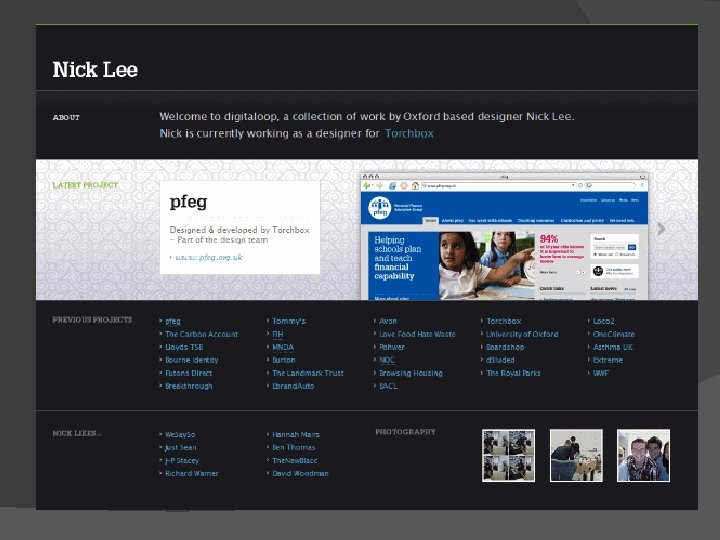Open Boardshop project link
720x540 pixels.
tap(505, 347)
